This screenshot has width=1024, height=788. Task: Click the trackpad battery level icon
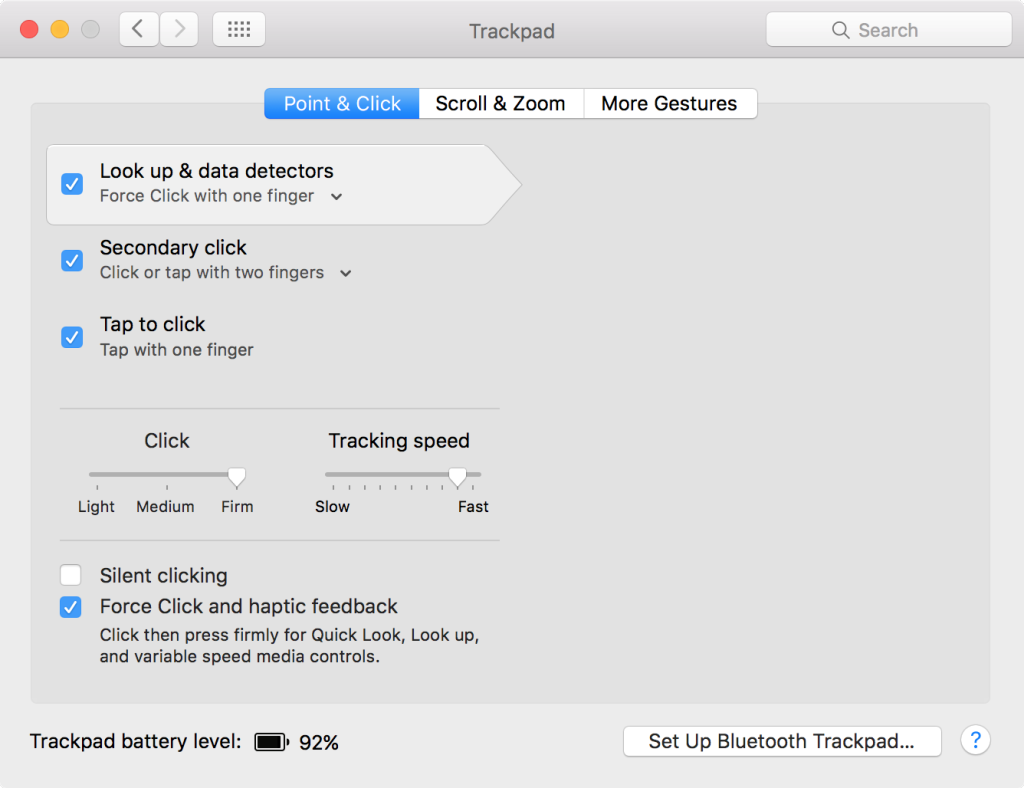[271, 742]
